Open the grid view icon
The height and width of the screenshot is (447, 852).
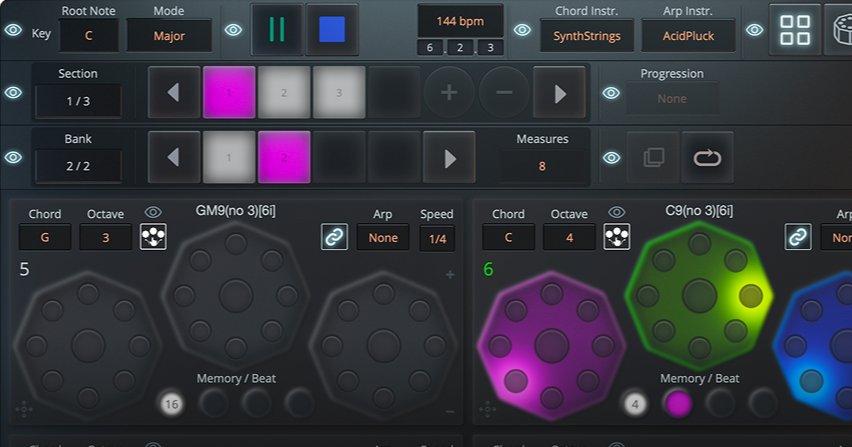[x=794, y=29]
